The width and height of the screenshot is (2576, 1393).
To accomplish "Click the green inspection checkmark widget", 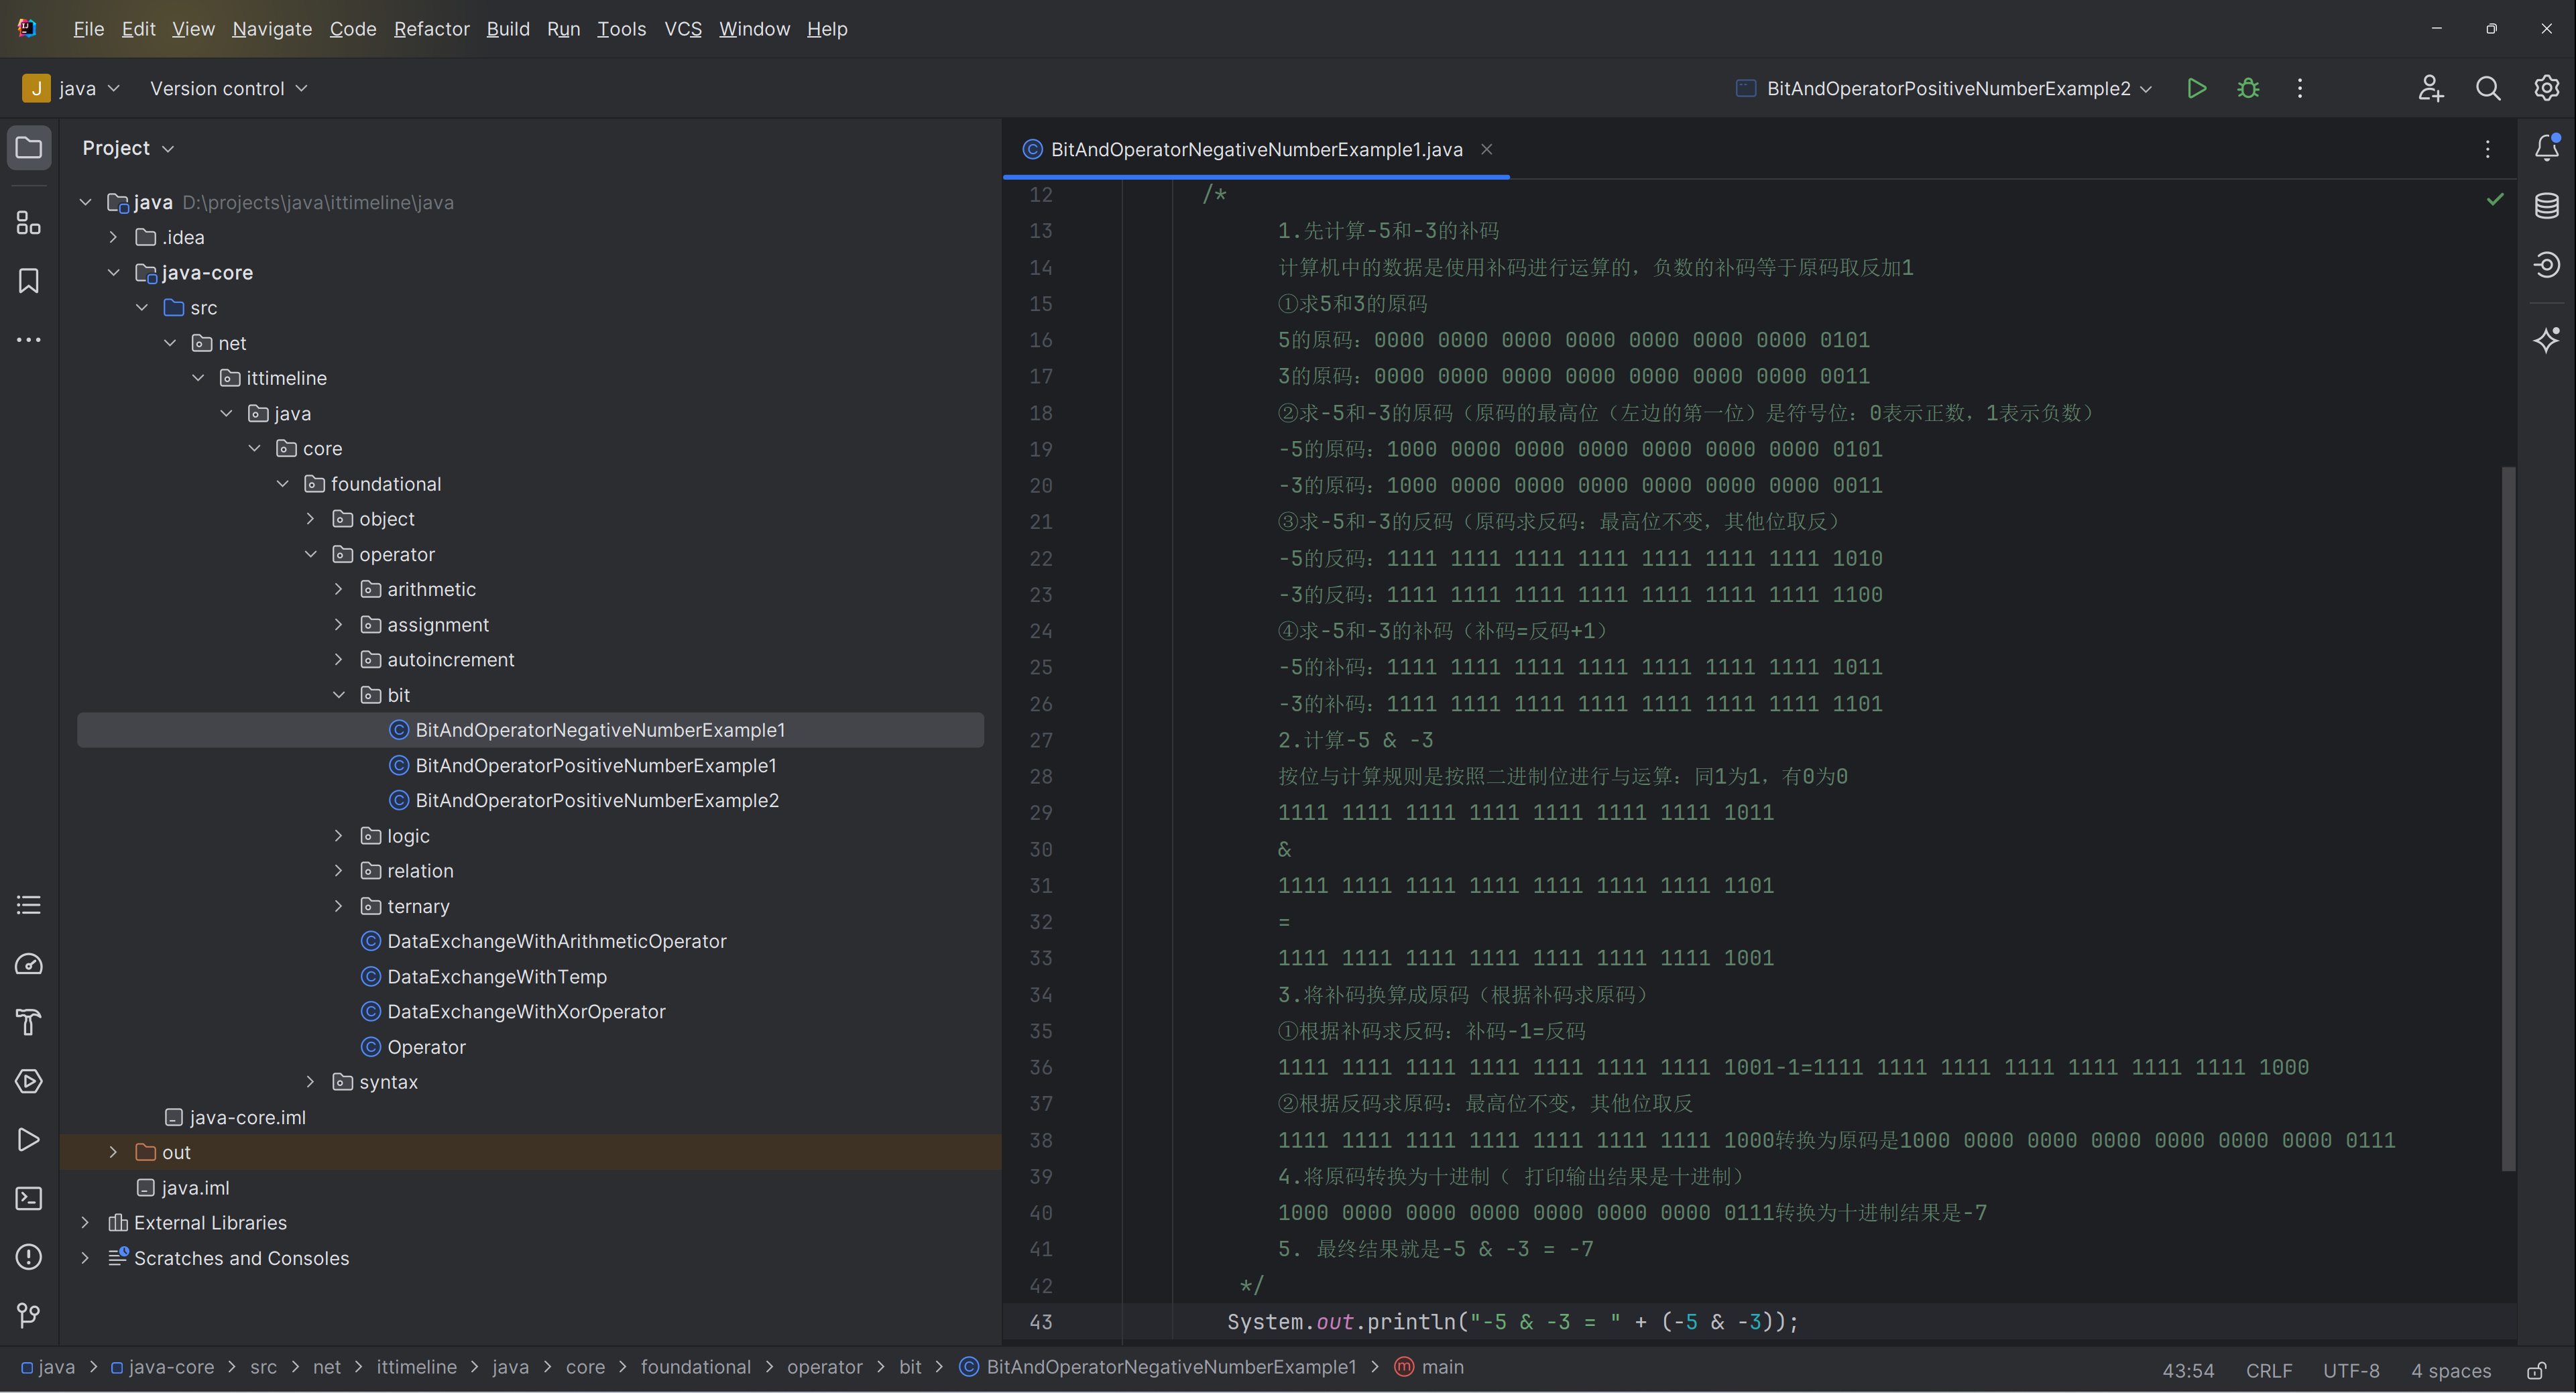I will [2496, 199].
